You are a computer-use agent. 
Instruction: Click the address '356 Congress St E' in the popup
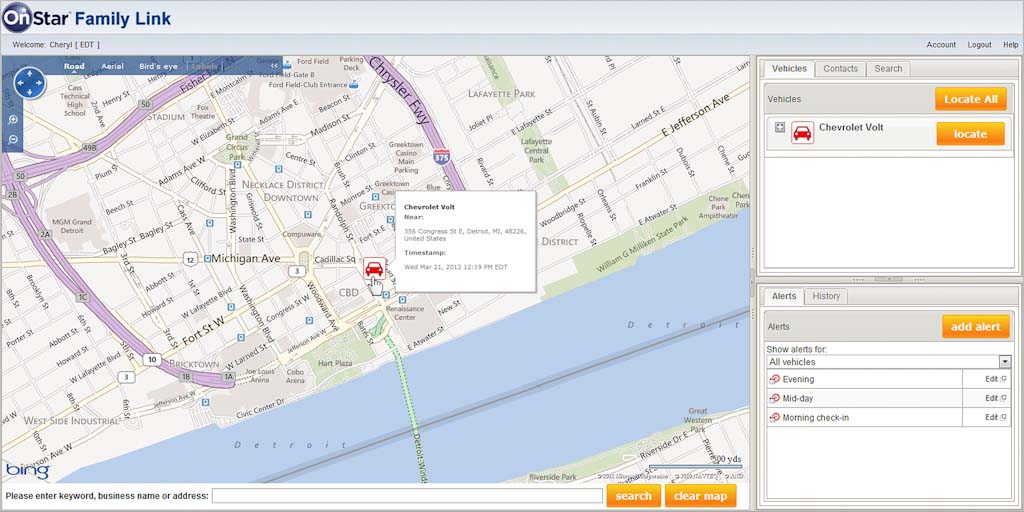click(465, 234)
